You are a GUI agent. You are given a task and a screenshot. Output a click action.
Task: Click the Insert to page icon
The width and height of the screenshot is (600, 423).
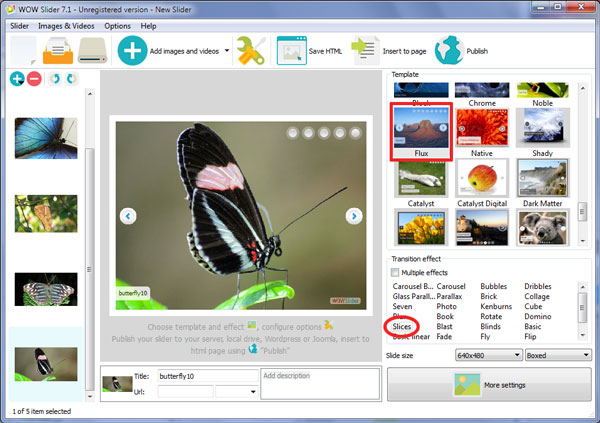tap(365, 51)
